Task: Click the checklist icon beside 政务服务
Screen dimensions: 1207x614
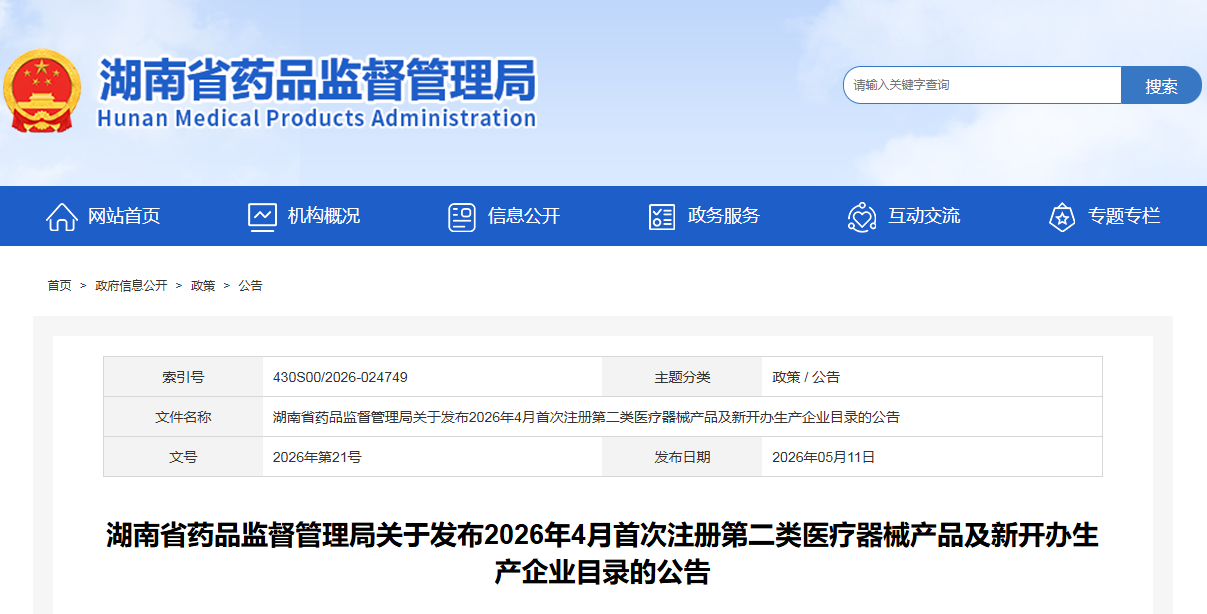Action: click(662, 216)
